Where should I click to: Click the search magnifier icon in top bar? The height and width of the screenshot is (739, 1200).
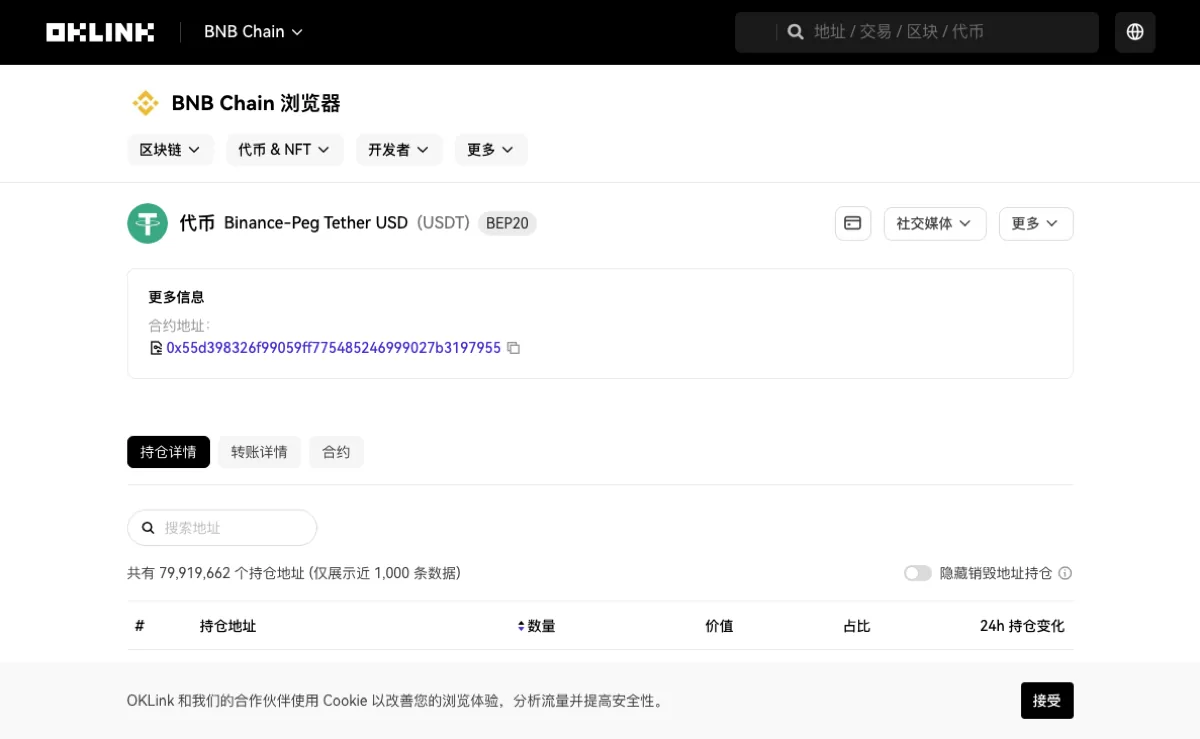pyautogui.click(x=796, y=32)
